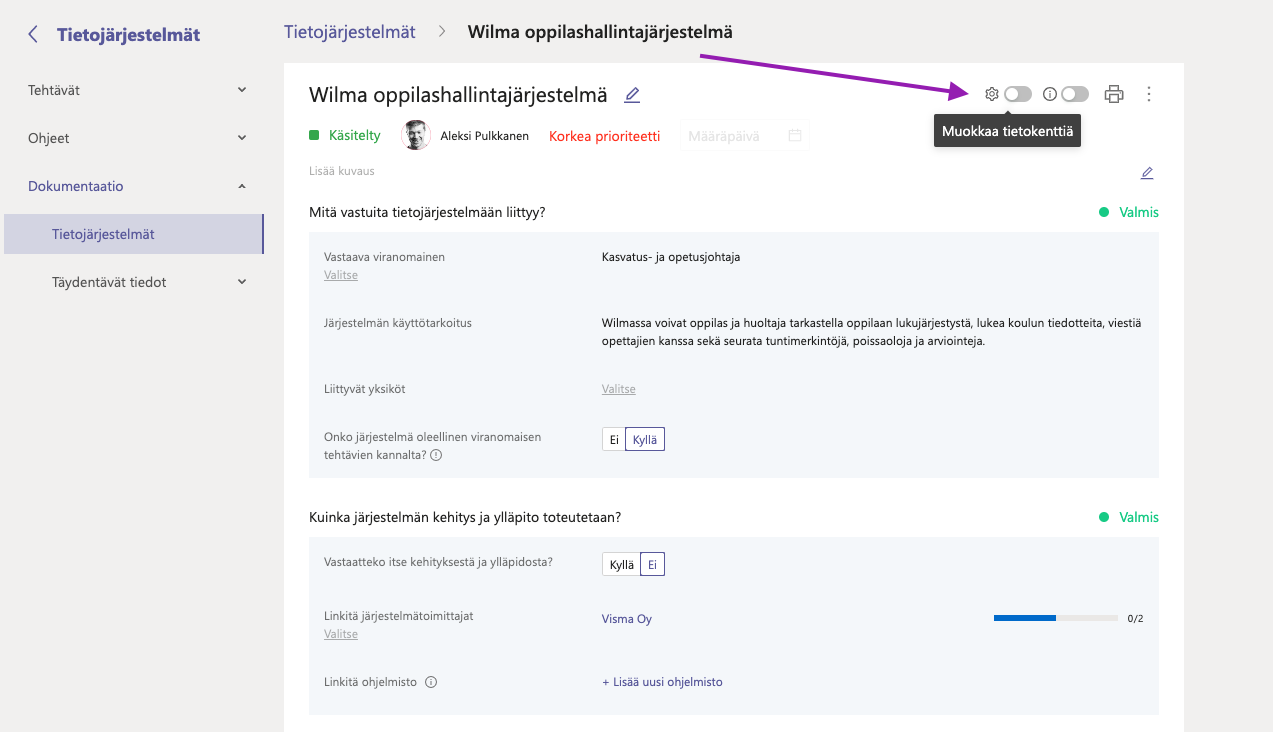Edit the description with the pencil icon

coord(1147,173)
